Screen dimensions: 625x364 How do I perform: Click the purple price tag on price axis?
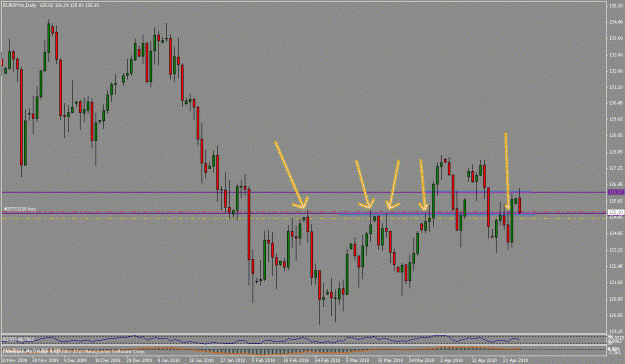pyautogui.click(x=615, y=192)
